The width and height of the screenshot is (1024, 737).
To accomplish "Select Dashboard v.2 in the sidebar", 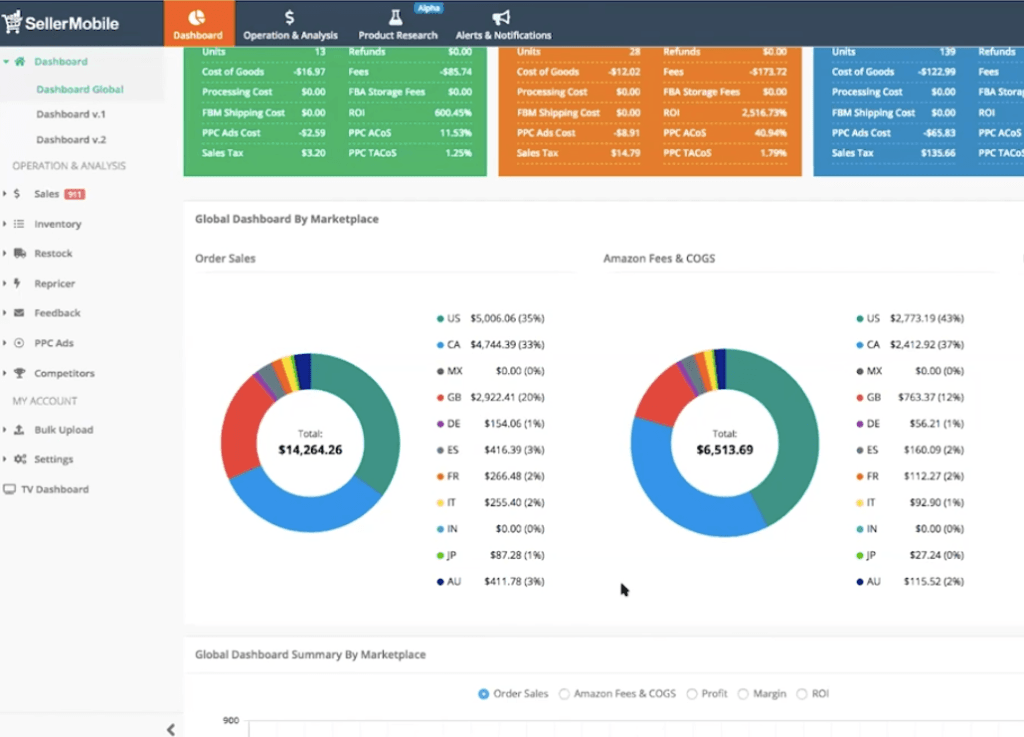I will click(71, 140).
